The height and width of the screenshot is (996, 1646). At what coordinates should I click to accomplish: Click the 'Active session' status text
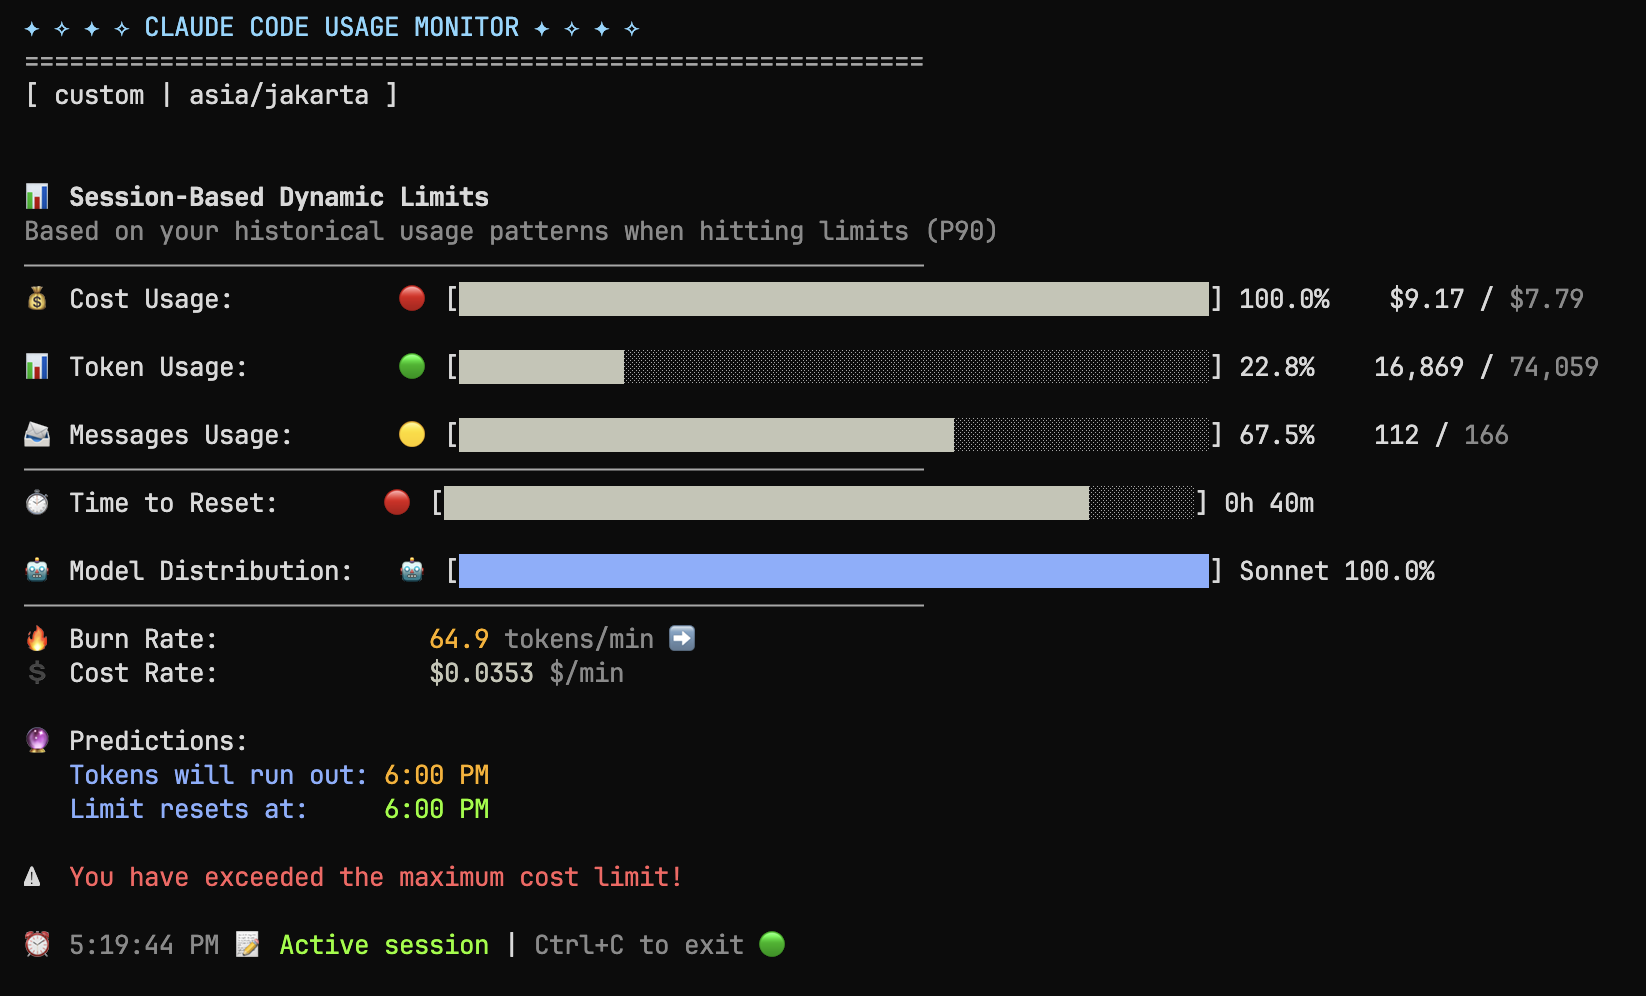(x=384, y=945)
